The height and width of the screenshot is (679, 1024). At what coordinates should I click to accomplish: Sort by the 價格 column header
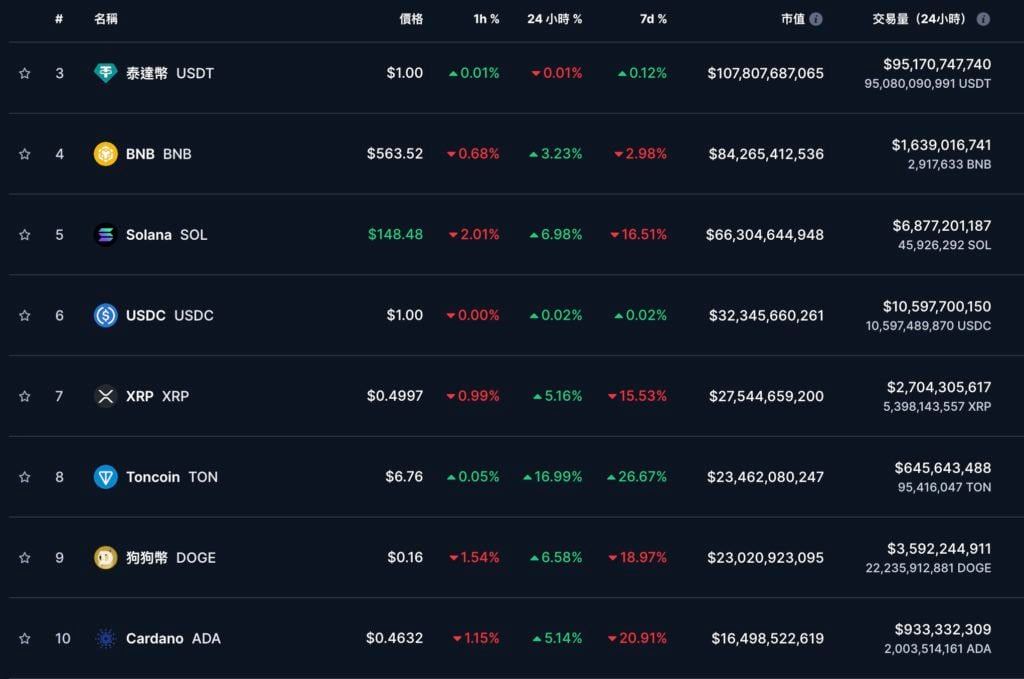(x=411, y=19)
